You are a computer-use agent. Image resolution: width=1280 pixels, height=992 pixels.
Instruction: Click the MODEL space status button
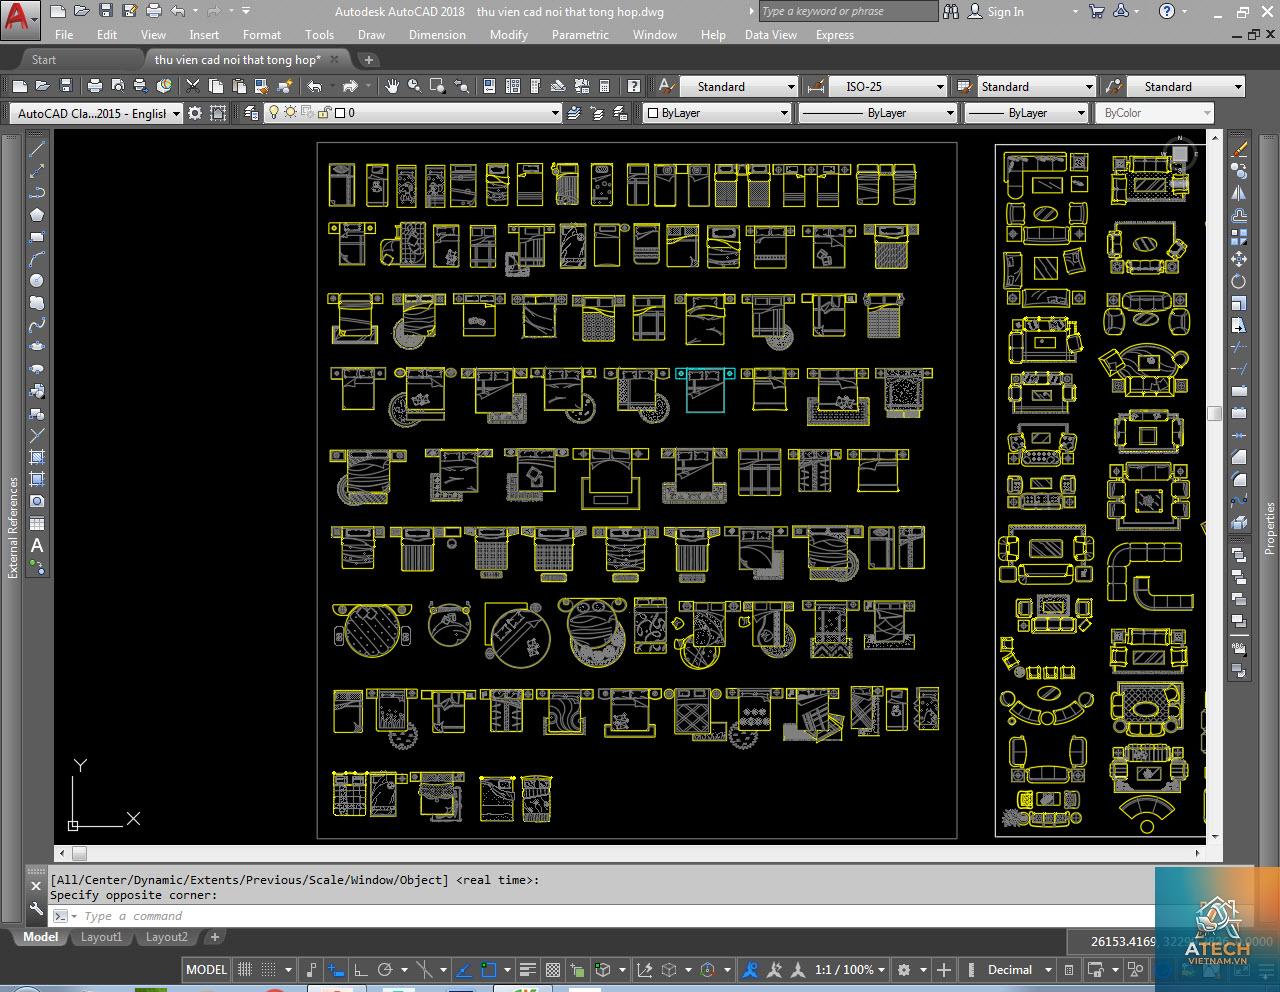207,969
